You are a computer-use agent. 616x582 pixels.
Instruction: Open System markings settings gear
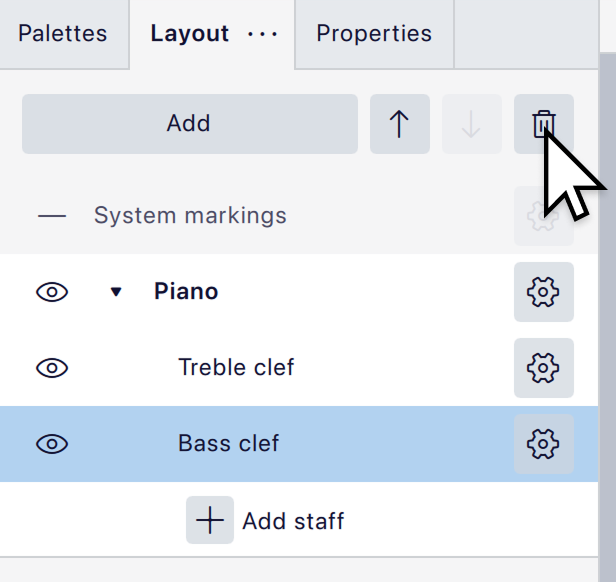click(543, 216)
